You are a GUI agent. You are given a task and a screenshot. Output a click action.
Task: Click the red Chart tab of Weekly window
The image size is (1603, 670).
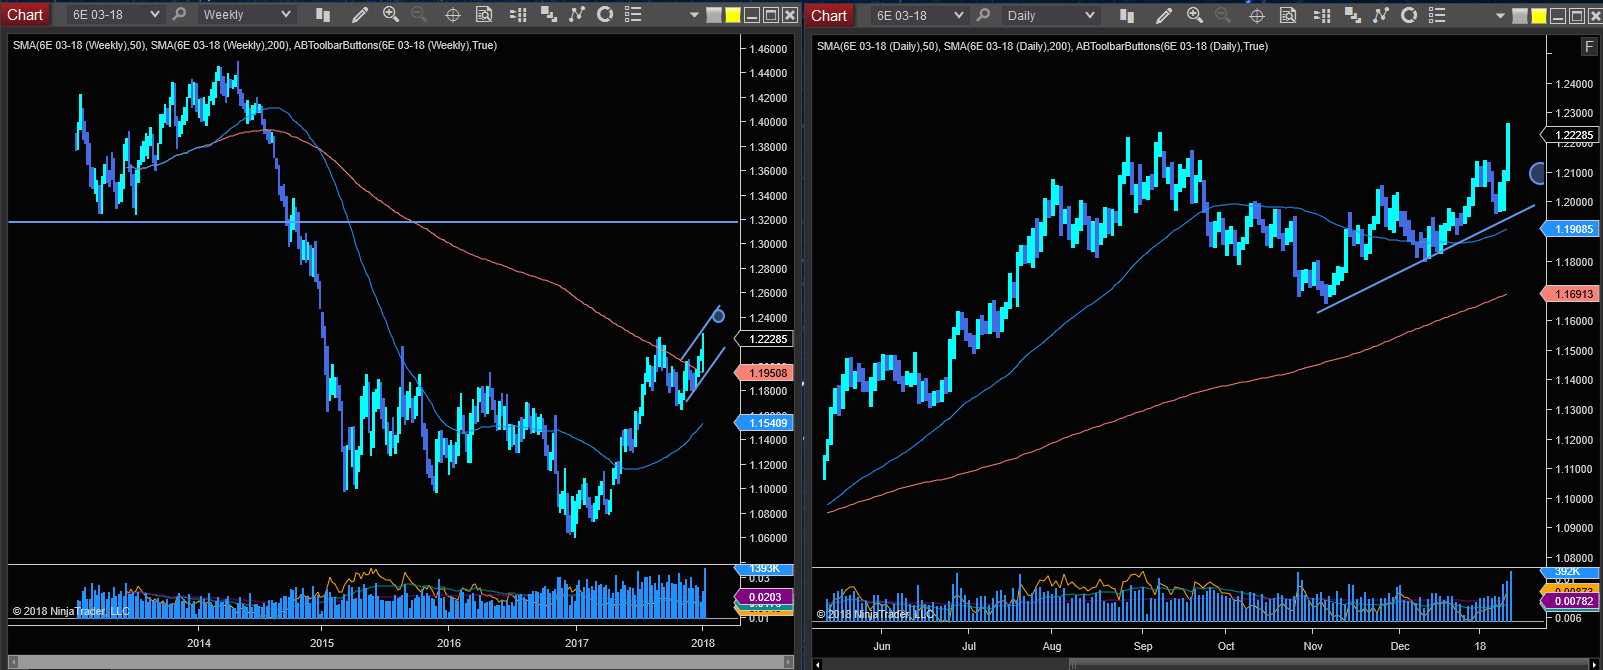coord(25,14)
